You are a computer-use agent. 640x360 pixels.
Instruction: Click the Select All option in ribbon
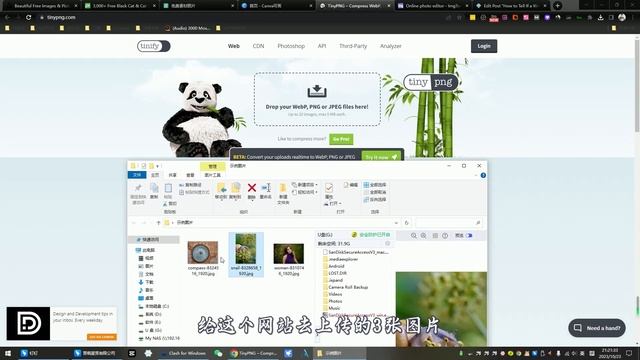(375, 185)
